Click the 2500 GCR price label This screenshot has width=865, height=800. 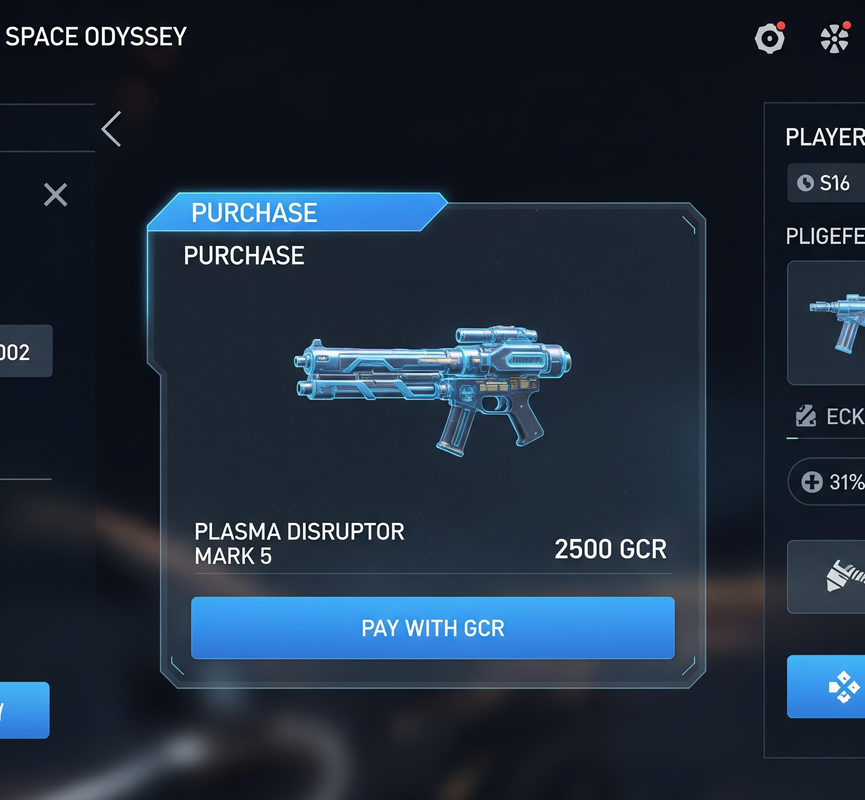(x=610, y=549)
